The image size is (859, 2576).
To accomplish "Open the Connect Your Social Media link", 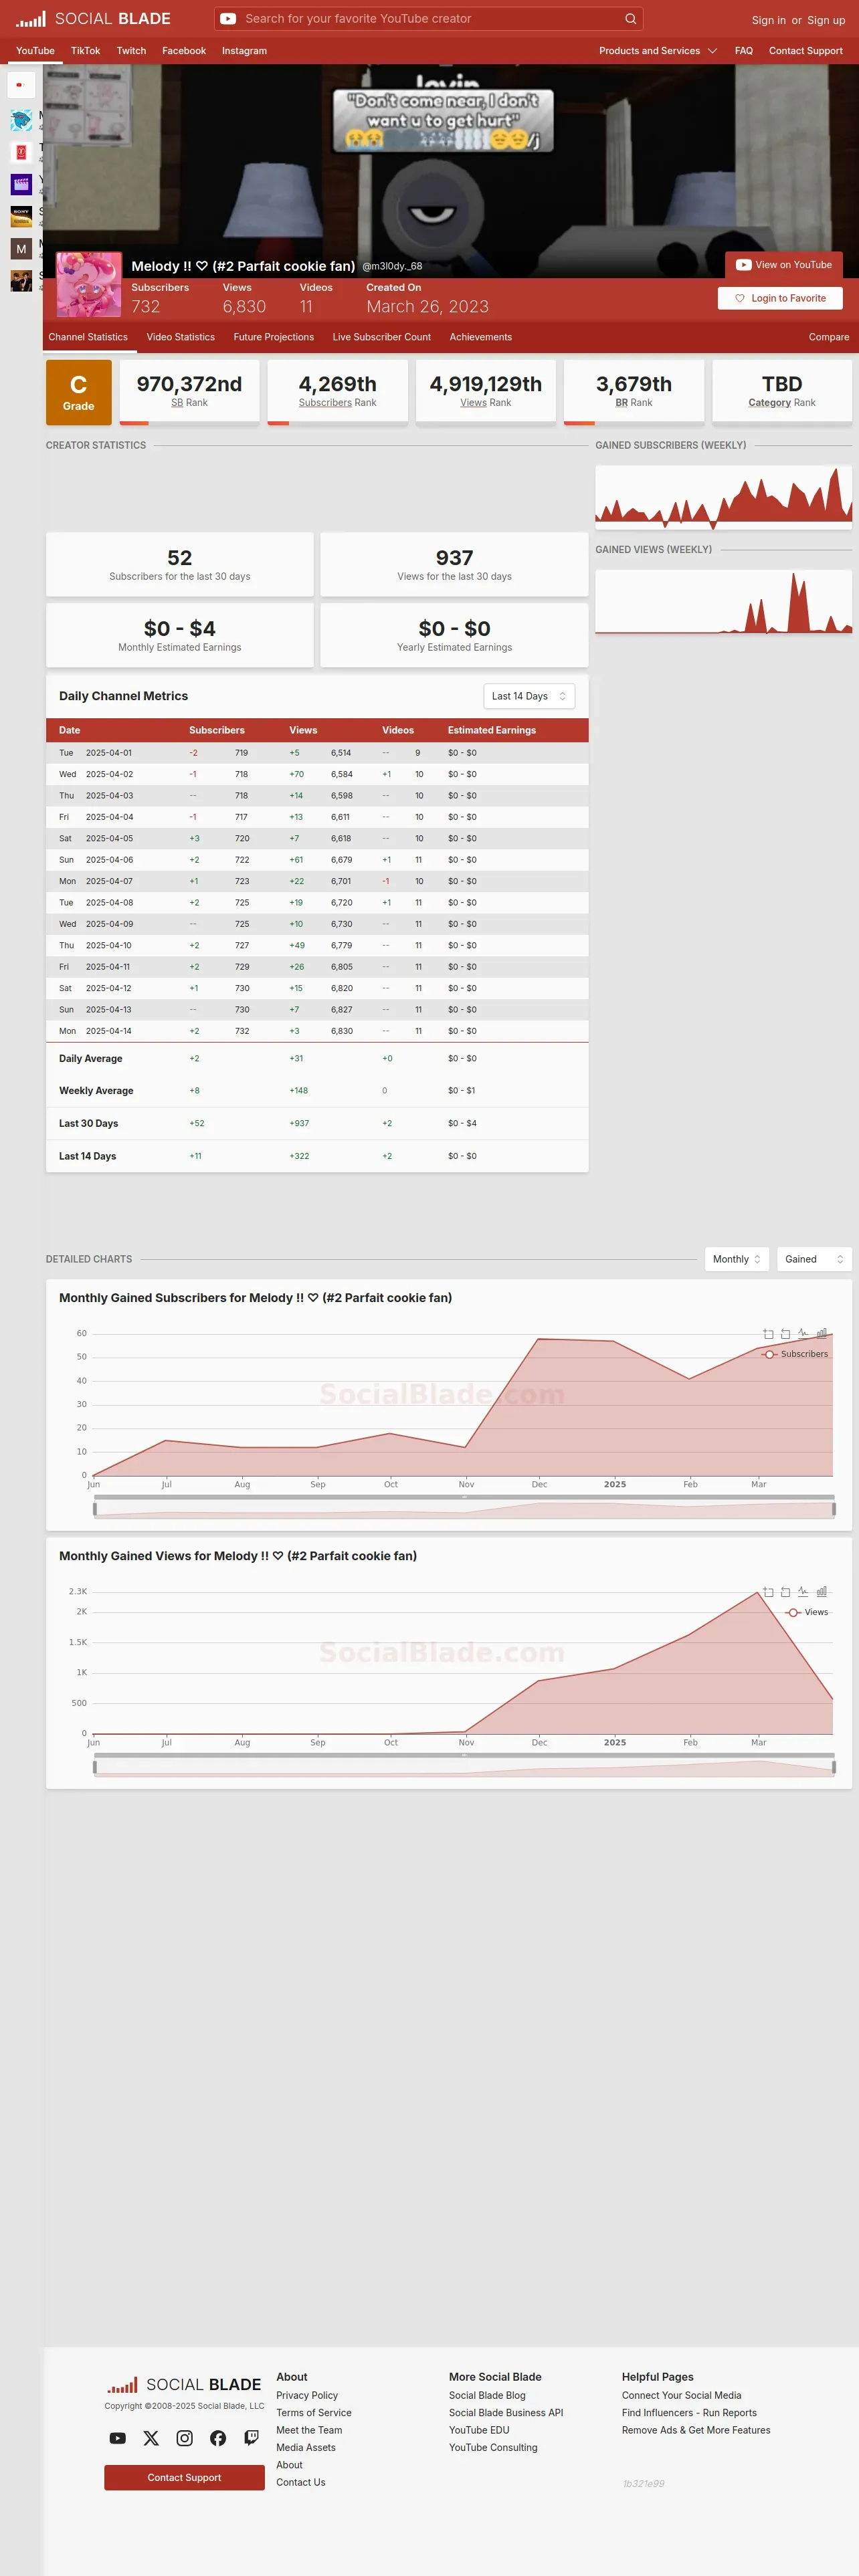I will [681, 2395].
